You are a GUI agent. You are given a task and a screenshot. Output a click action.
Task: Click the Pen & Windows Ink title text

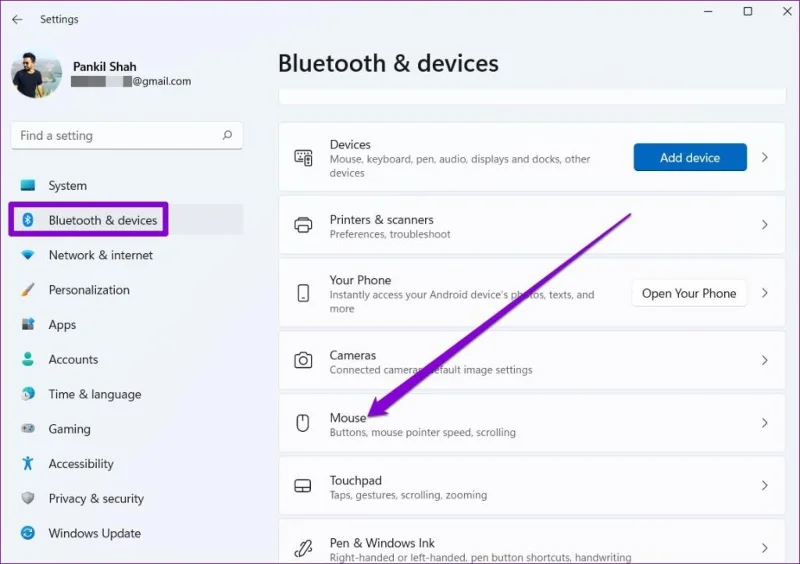pyautogui.click(x=382, y=543)
